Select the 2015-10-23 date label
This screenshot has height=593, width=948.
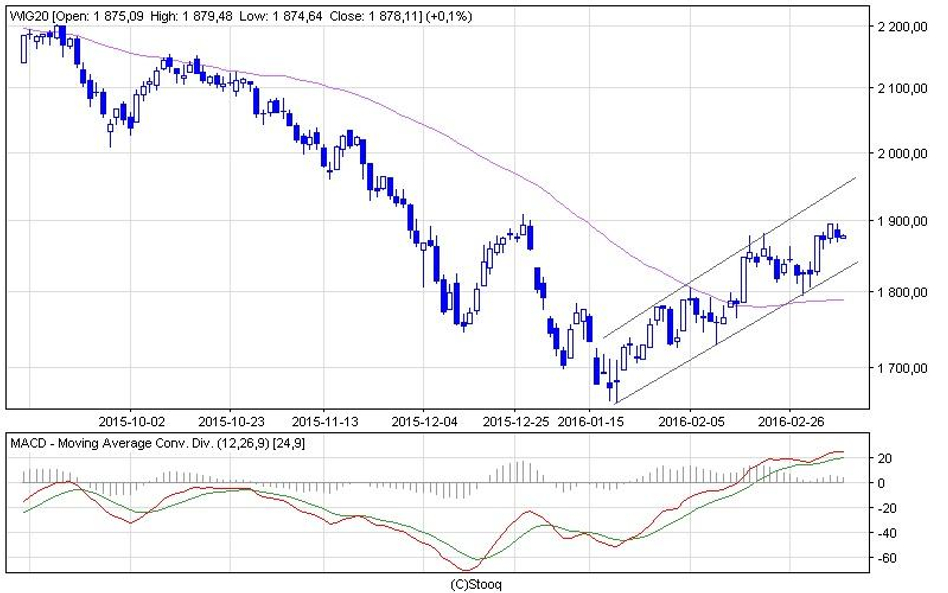[231, 420]
